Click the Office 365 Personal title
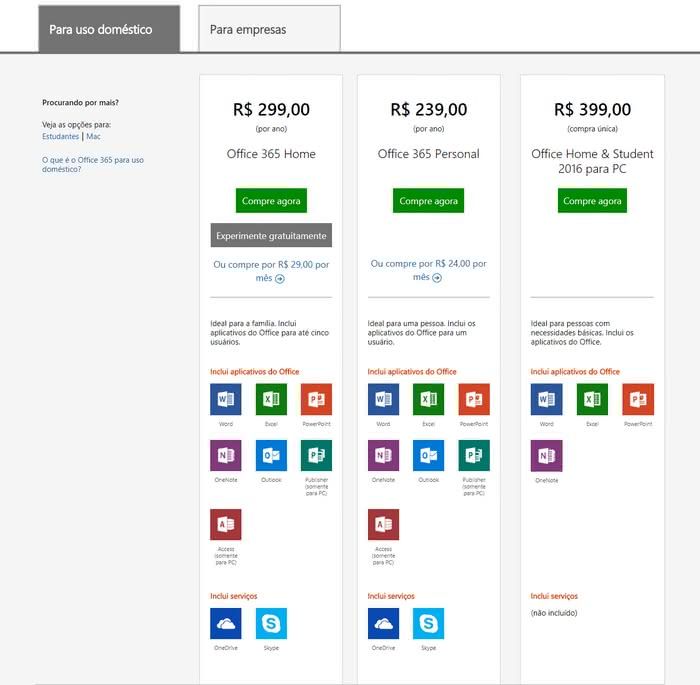This screenshot has width=700, height=685. coord(429,154)
